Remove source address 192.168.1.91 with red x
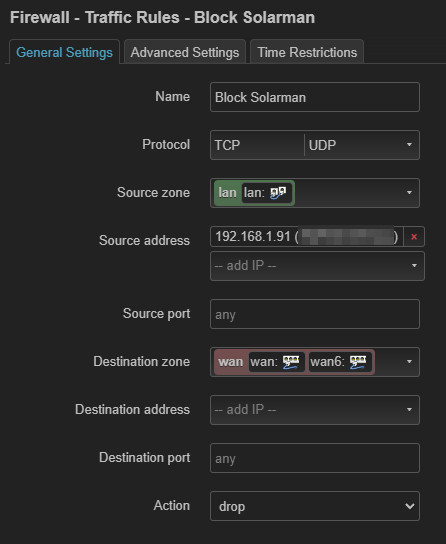The image size is (446, 544). pos(414,237)
